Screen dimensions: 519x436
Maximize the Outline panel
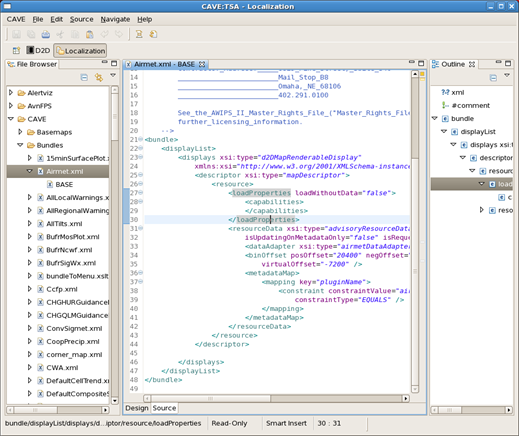coord(508,63)
